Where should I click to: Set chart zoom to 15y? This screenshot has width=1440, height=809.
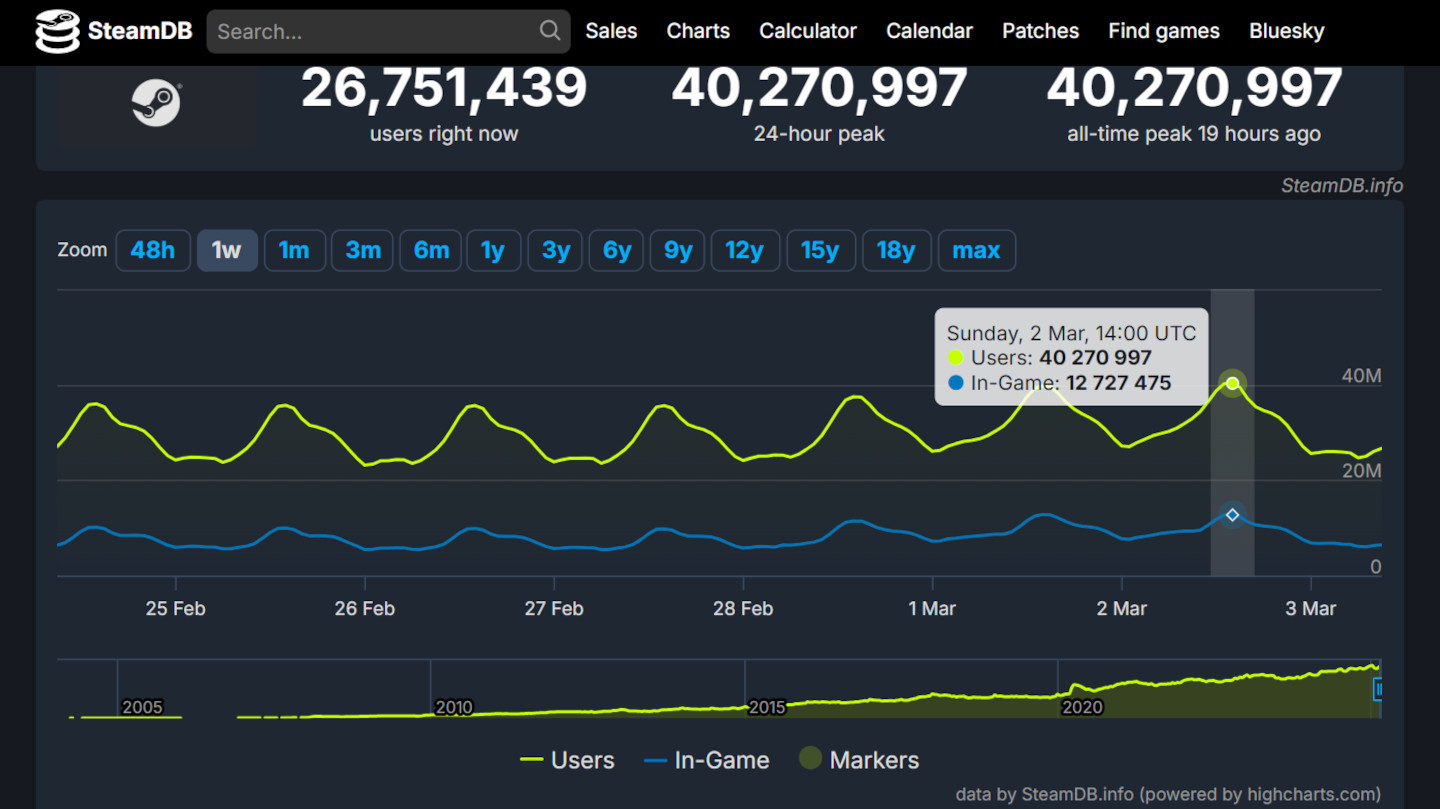coord(821,250)
